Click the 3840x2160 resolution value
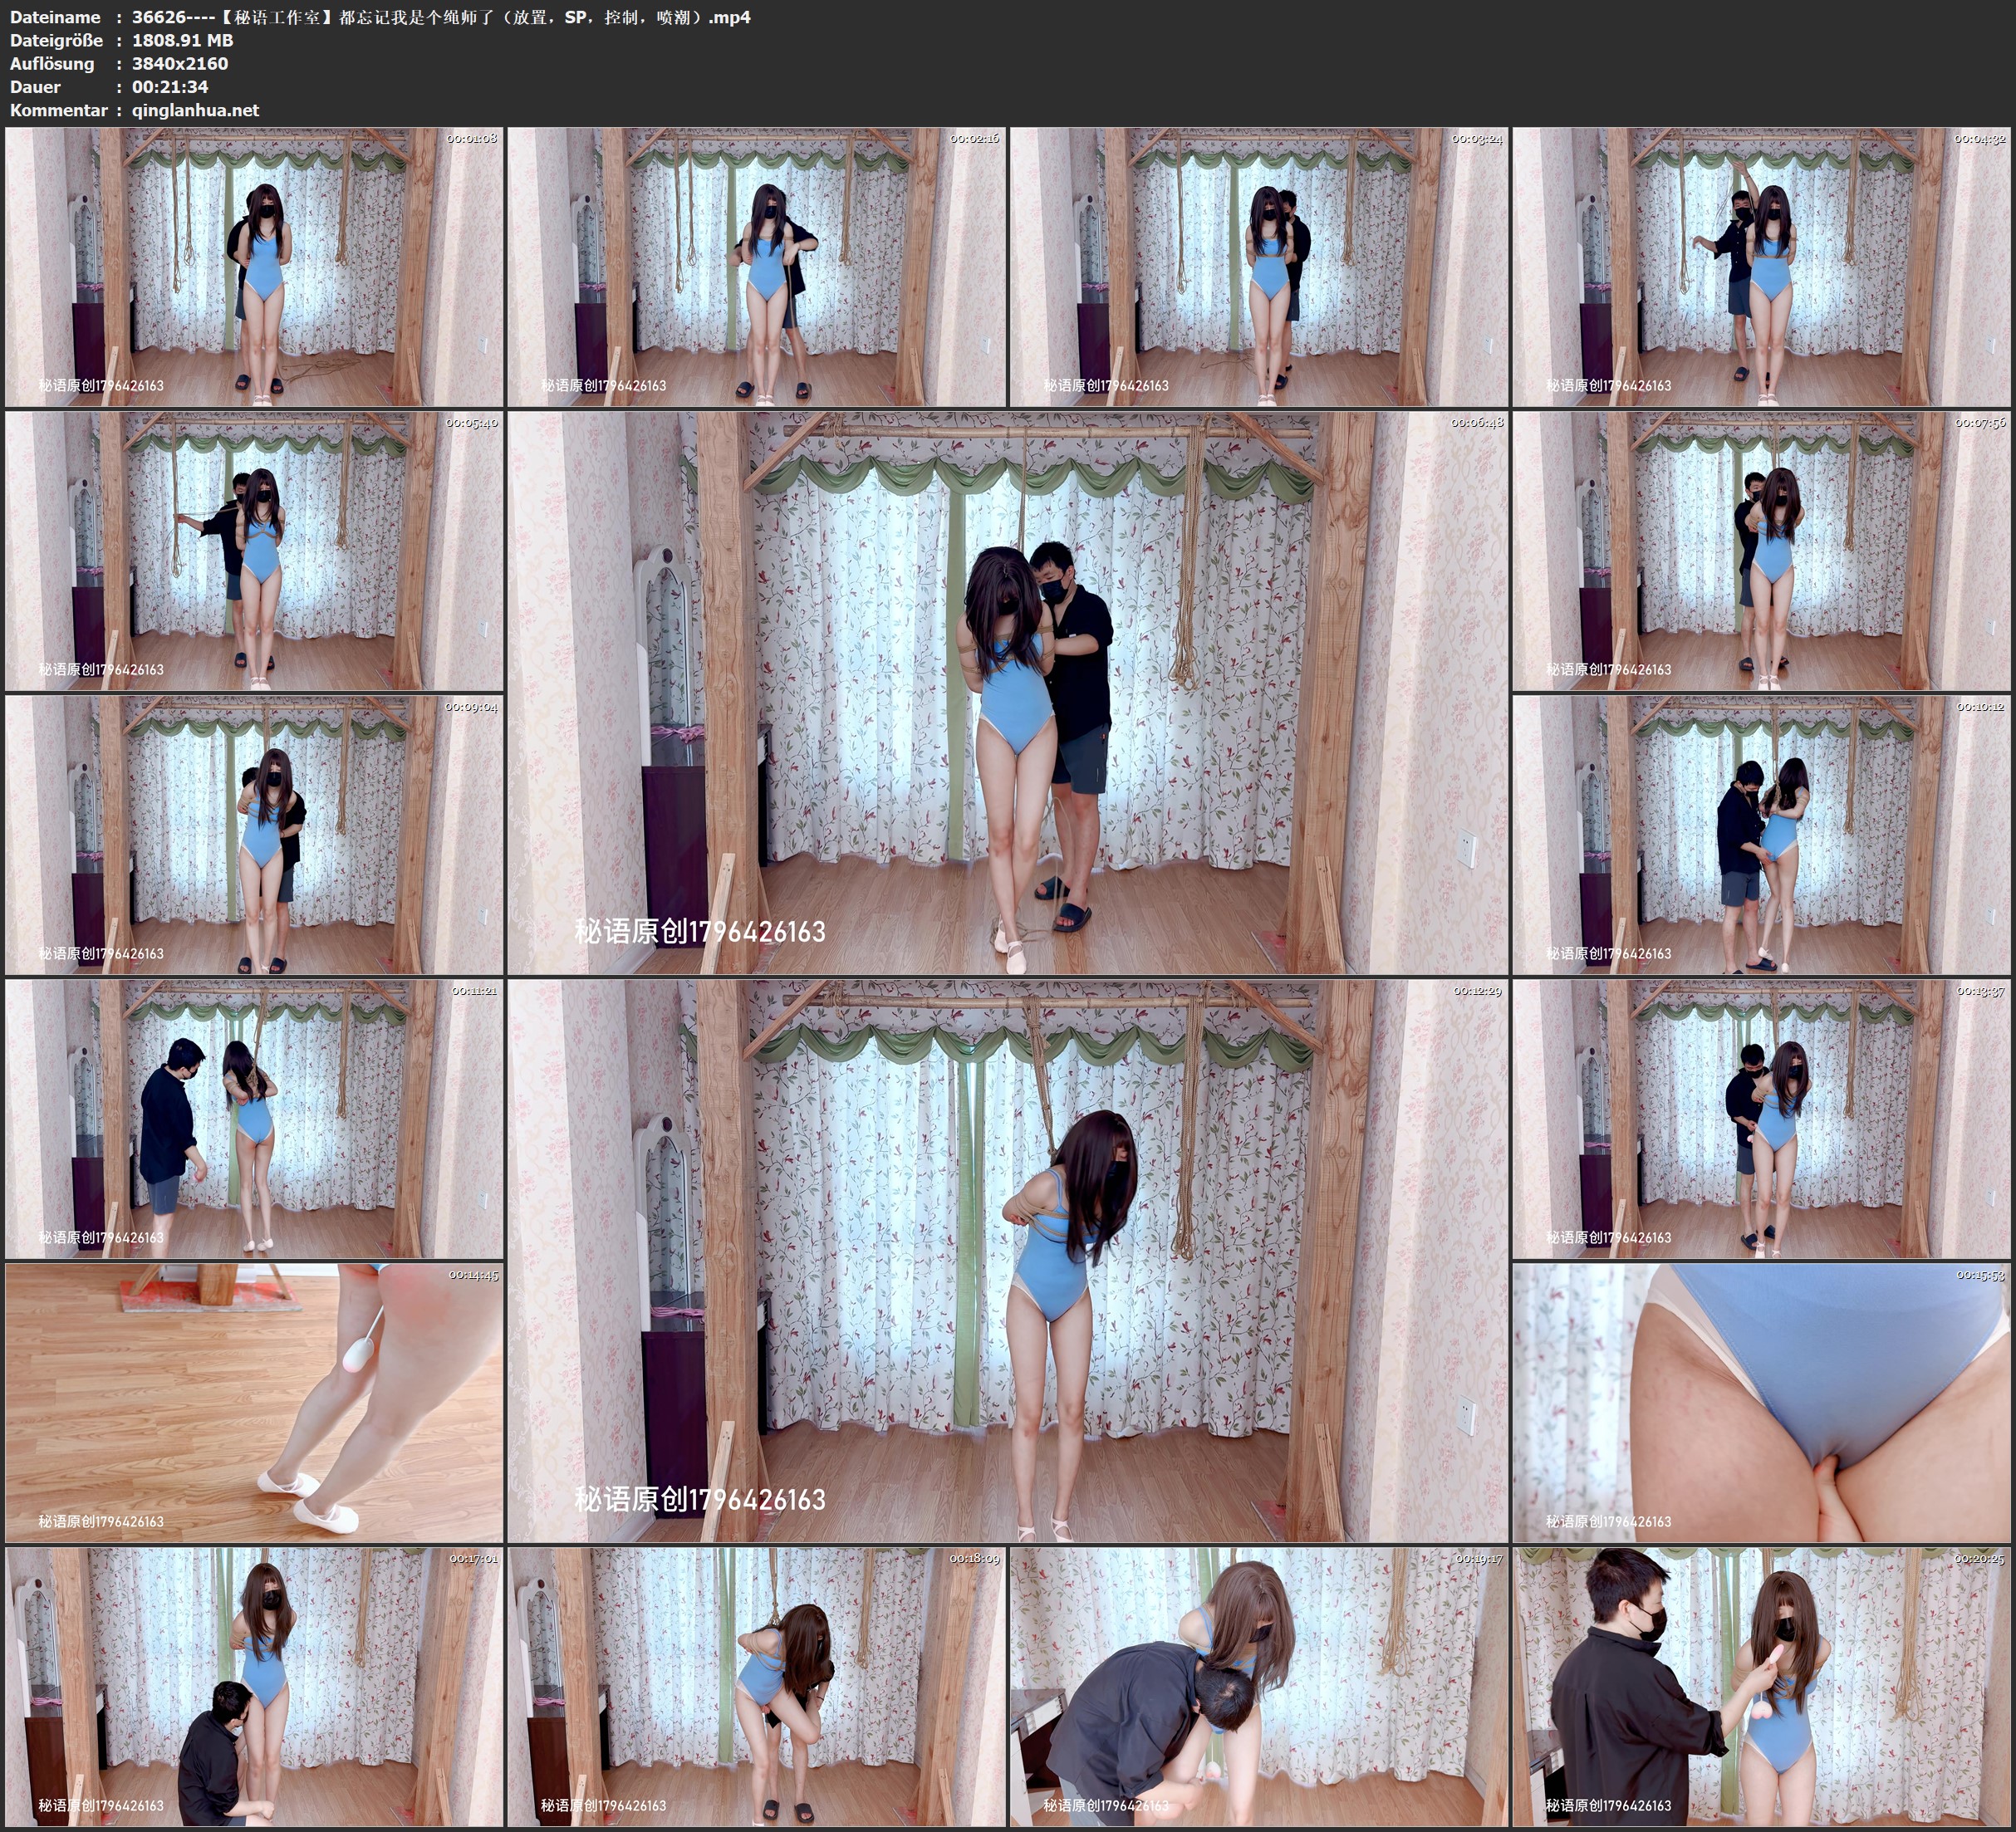 tap(180, 63)
